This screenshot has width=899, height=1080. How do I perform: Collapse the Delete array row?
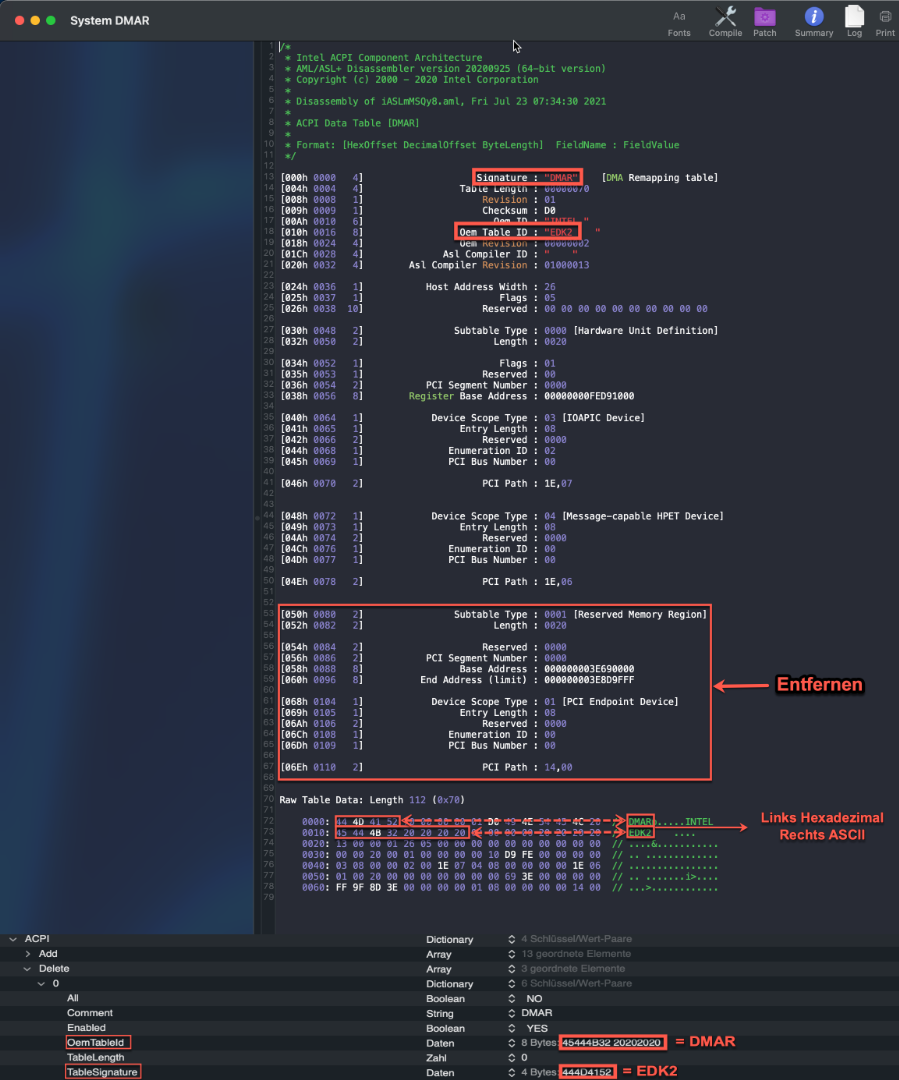click(28, 969)
